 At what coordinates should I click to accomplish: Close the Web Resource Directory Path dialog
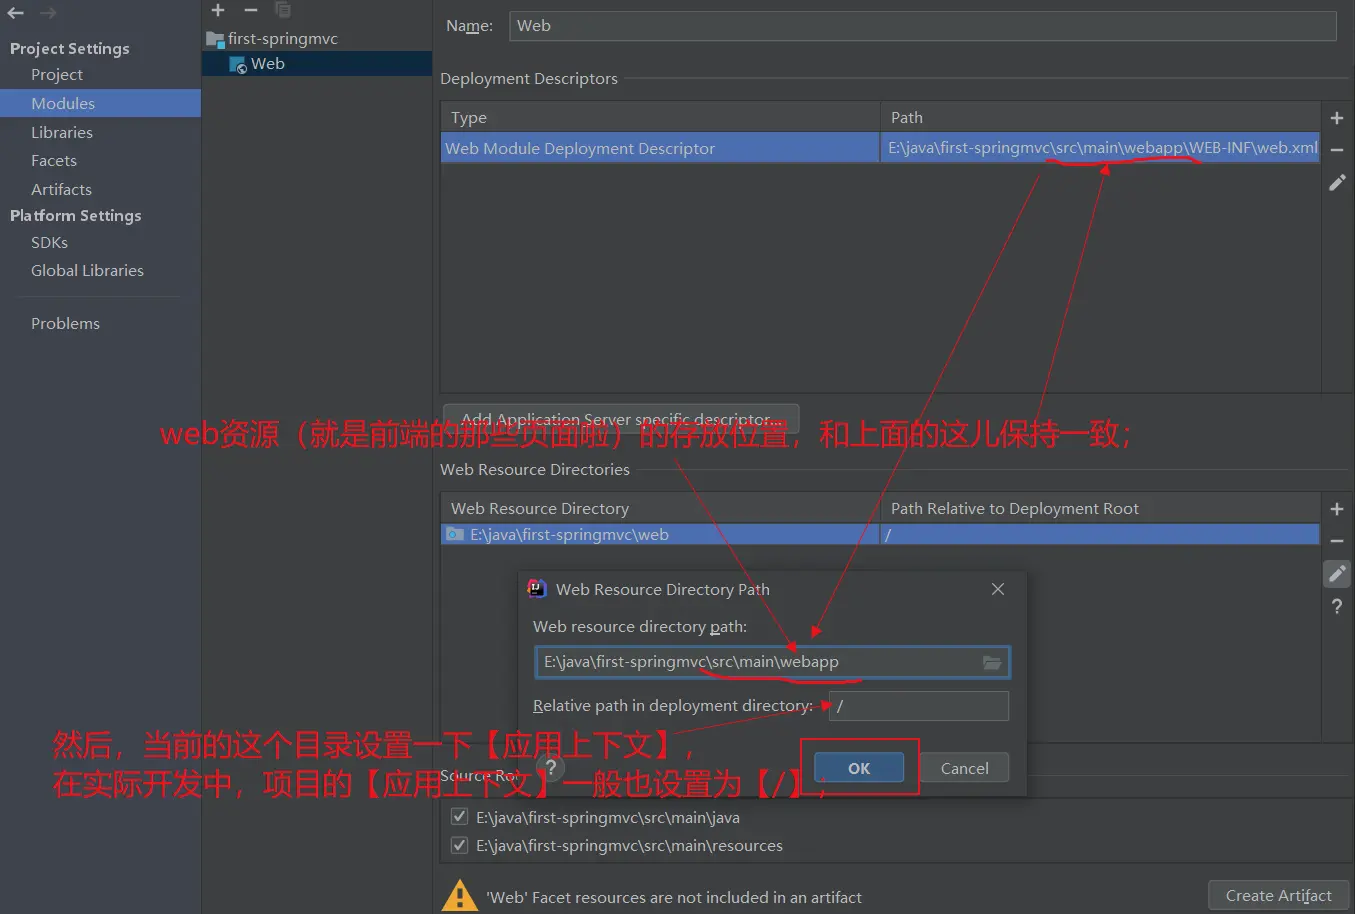point(997,589)
